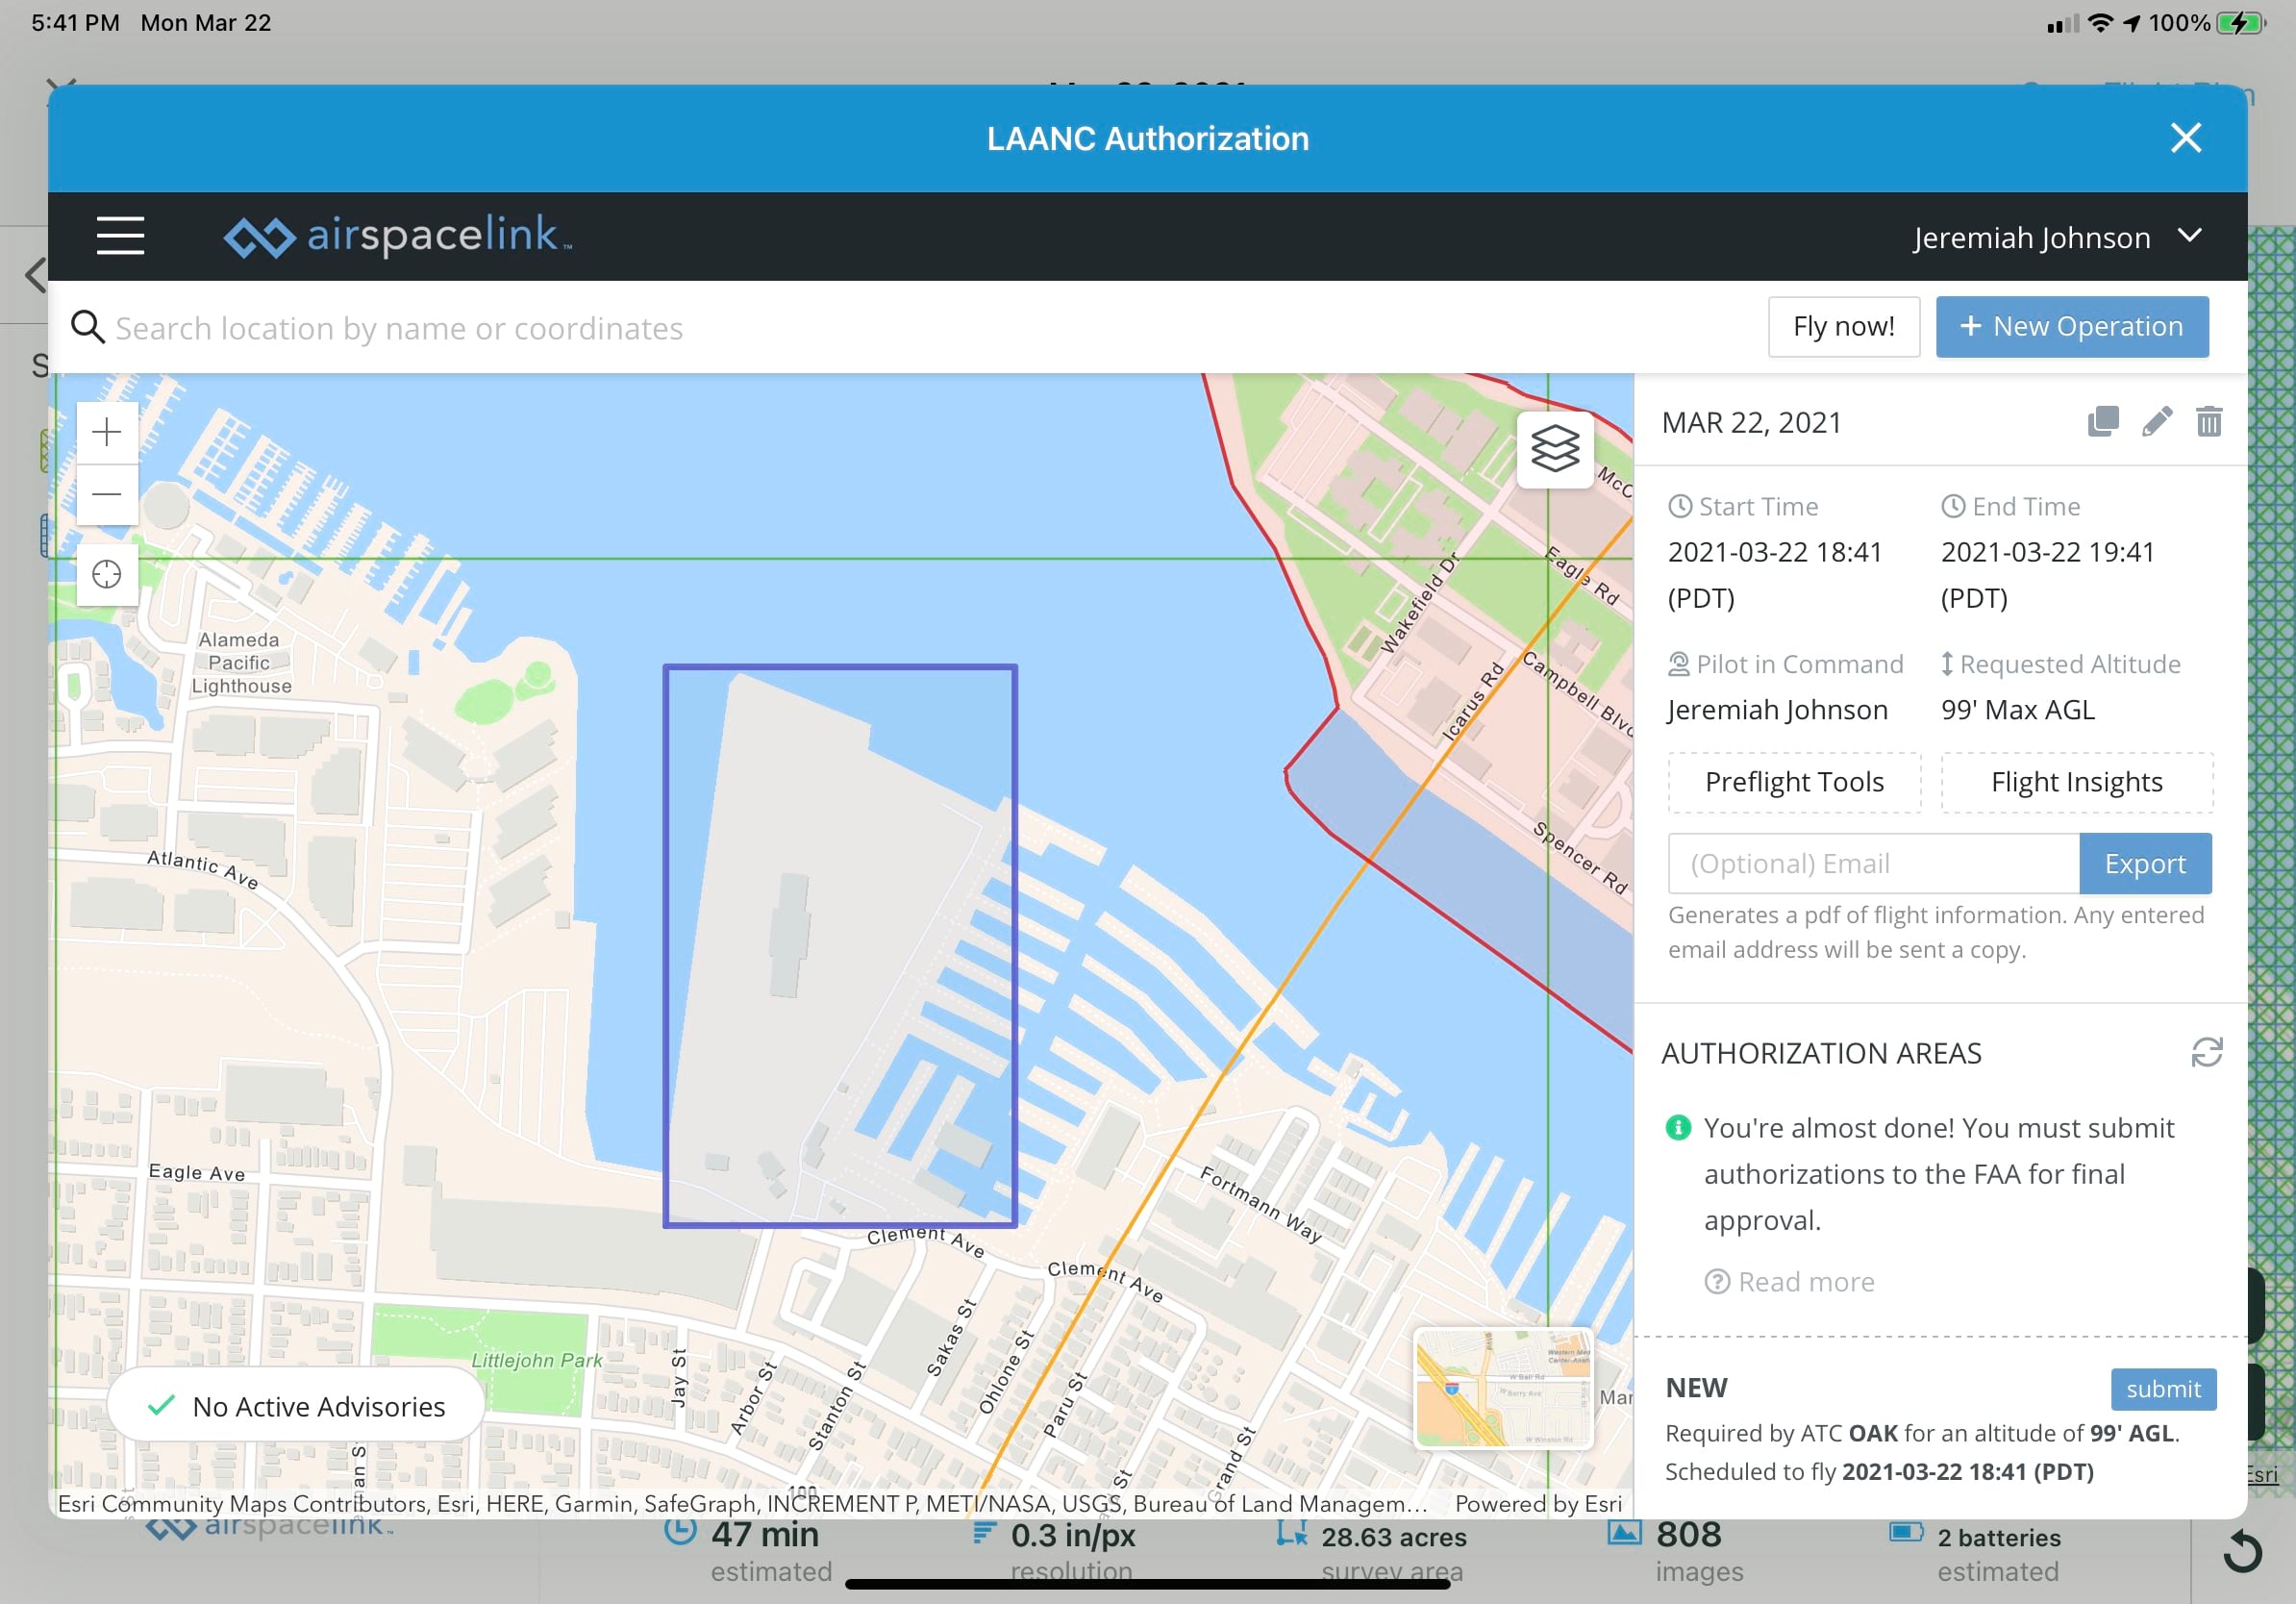Open the hamburger navigation menu
2296x1604 pixels.
point(121,236)
